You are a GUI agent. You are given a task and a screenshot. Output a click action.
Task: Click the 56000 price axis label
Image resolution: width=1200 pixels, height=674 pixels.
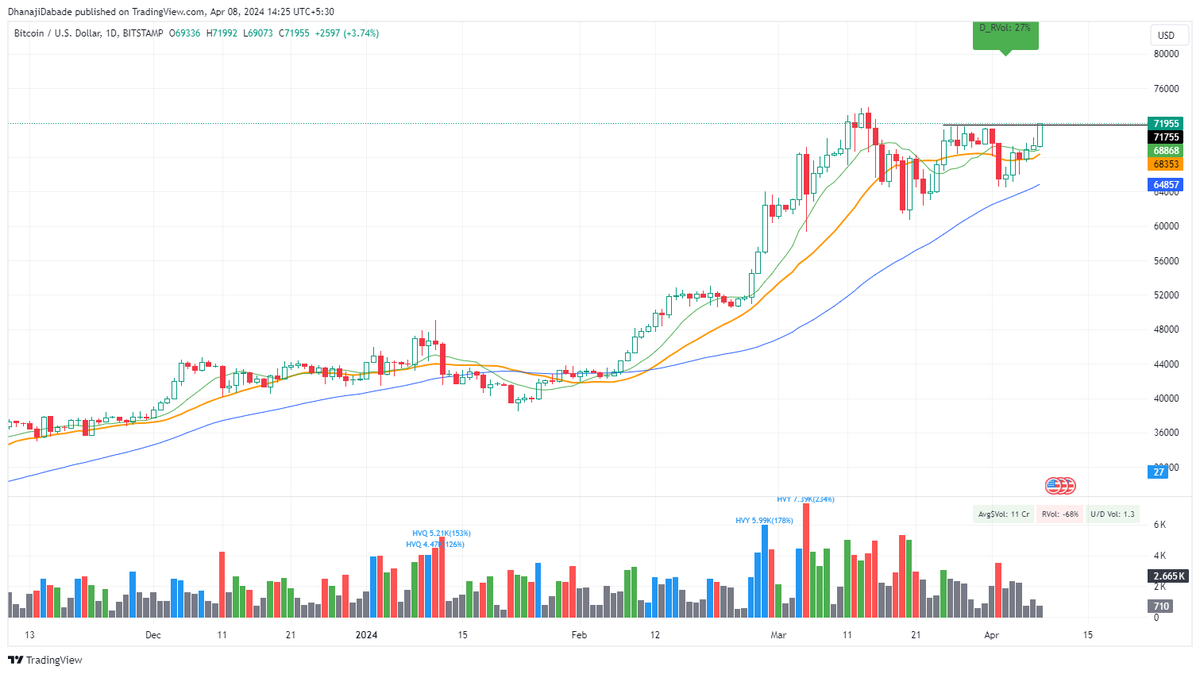pyautogui.click(x=1166, y=261)
